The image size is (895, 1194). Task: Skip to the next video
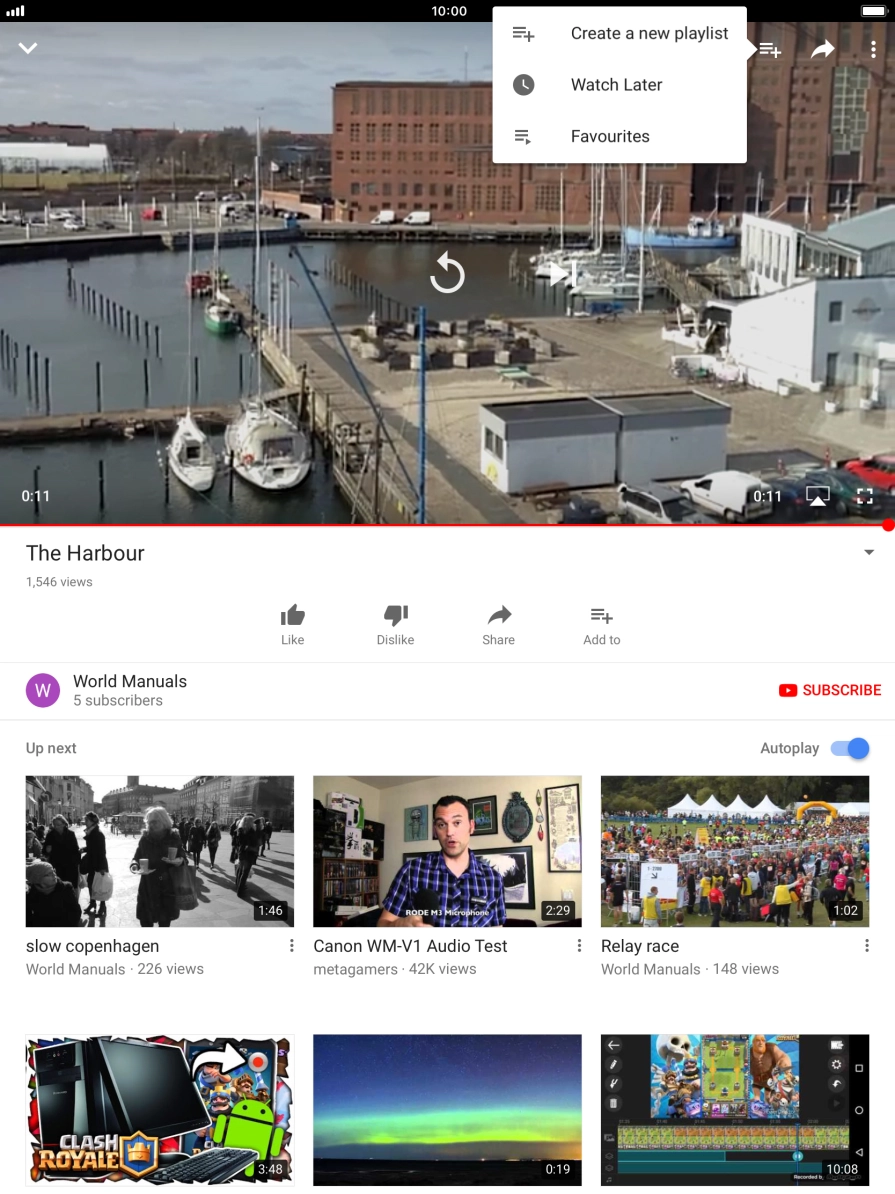[x=562, y=273]
